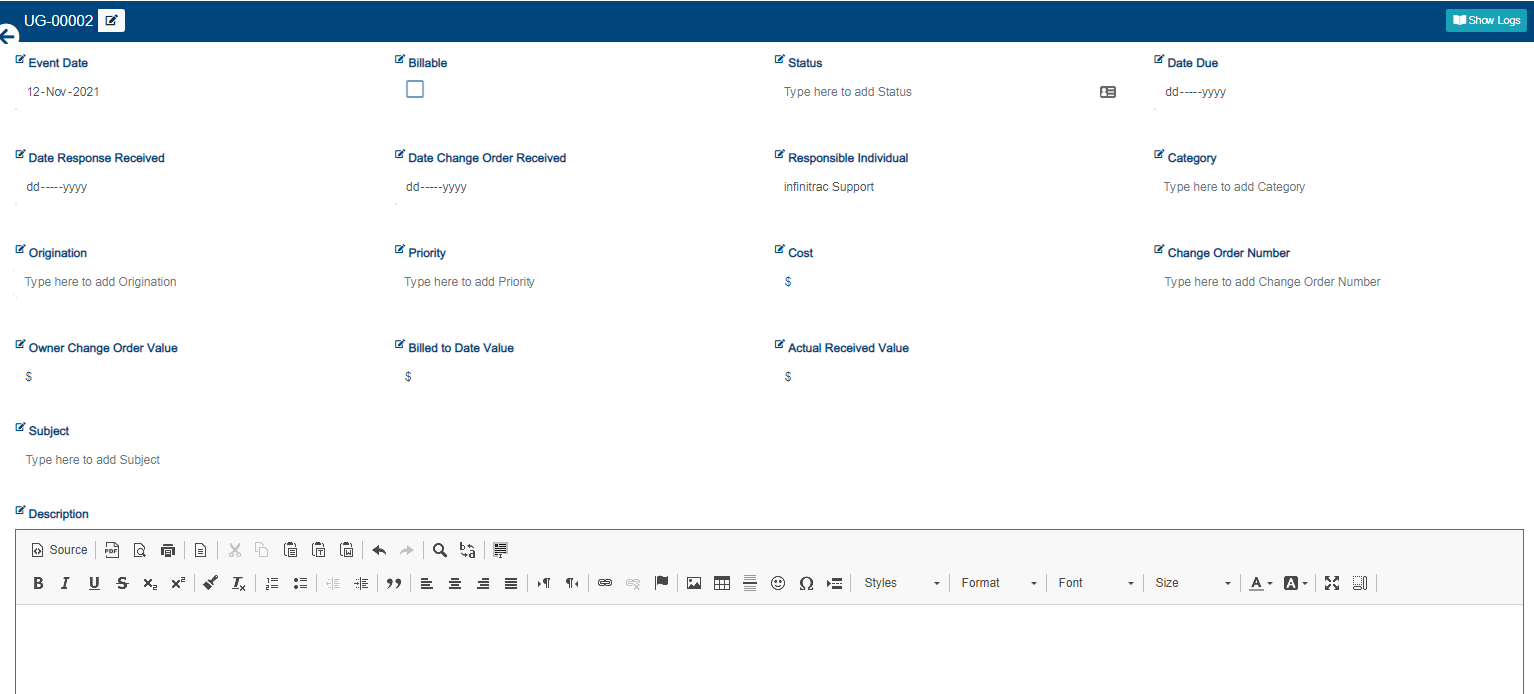
Task: Insert a table into the description
Action: point(722,583)
